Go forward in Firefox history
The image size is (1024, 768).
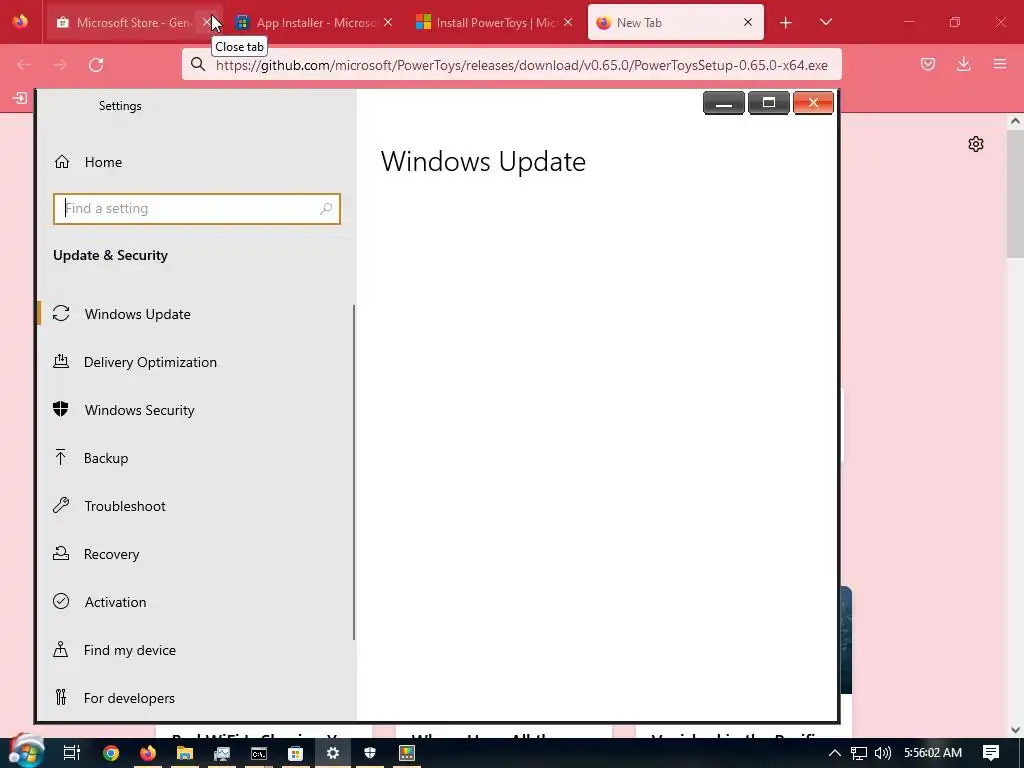[x=60, y=65]
